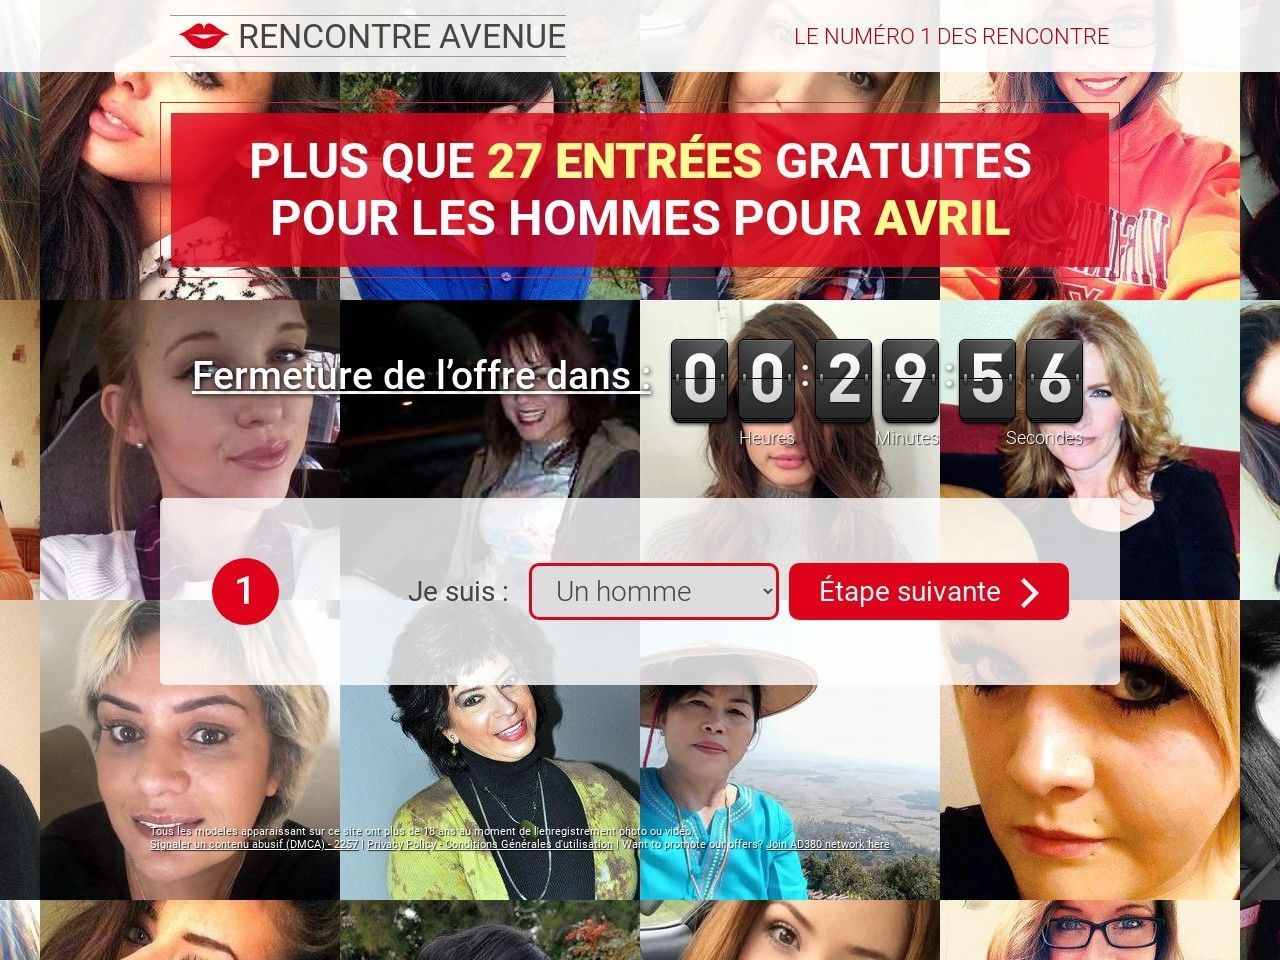1280x960 pixels.
Task: Click the countdown minutes flip digits
Action: [x=877, y=380]
